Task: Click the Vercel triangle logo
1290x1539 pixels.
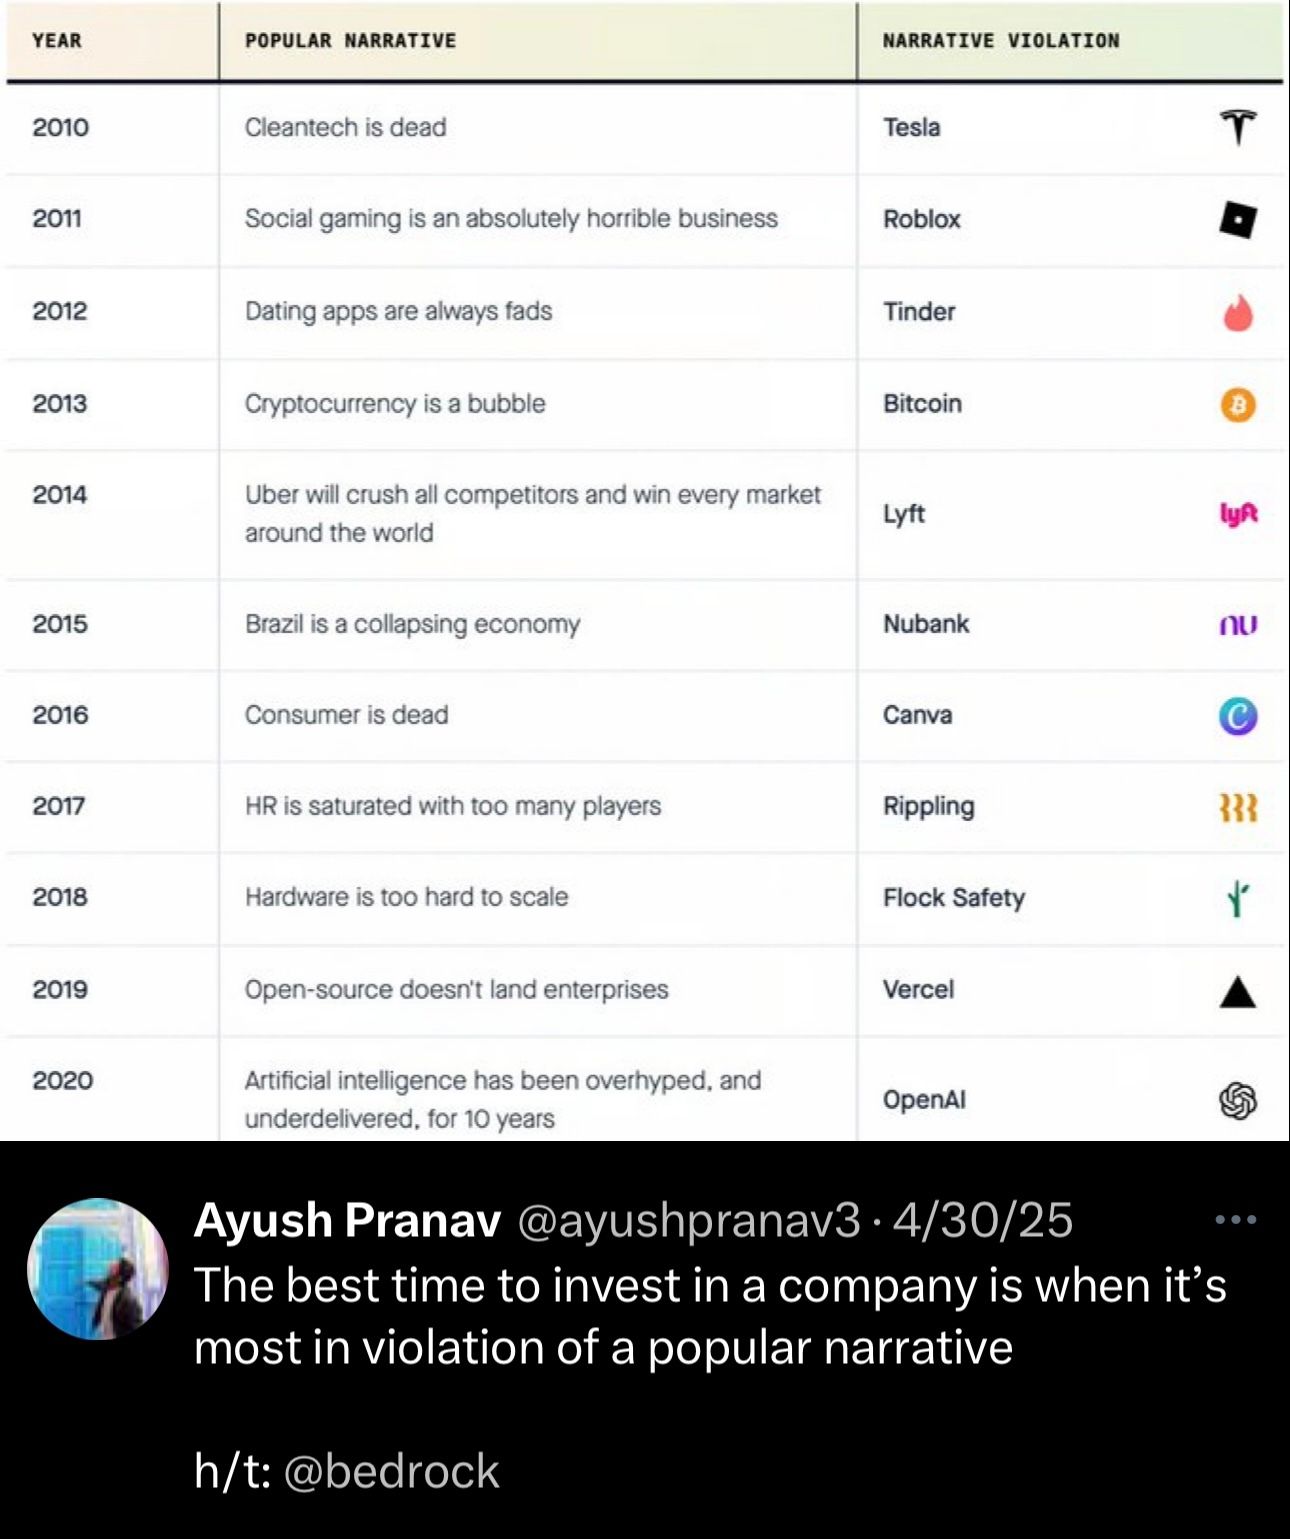Action: pyautogui.click(x=1238, y=991)
